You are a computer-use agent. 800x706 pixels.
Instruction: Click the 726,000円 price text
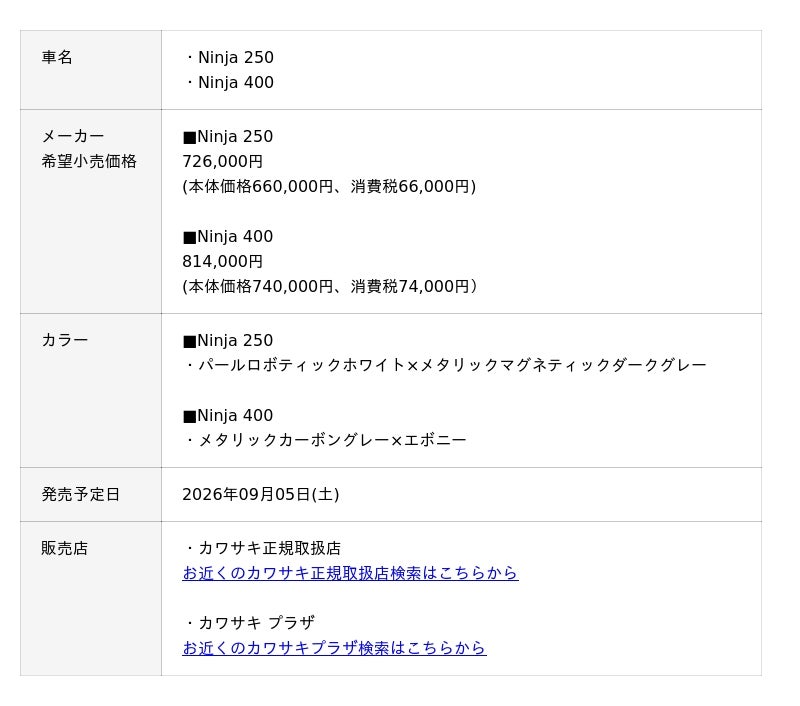click(222, 161)
